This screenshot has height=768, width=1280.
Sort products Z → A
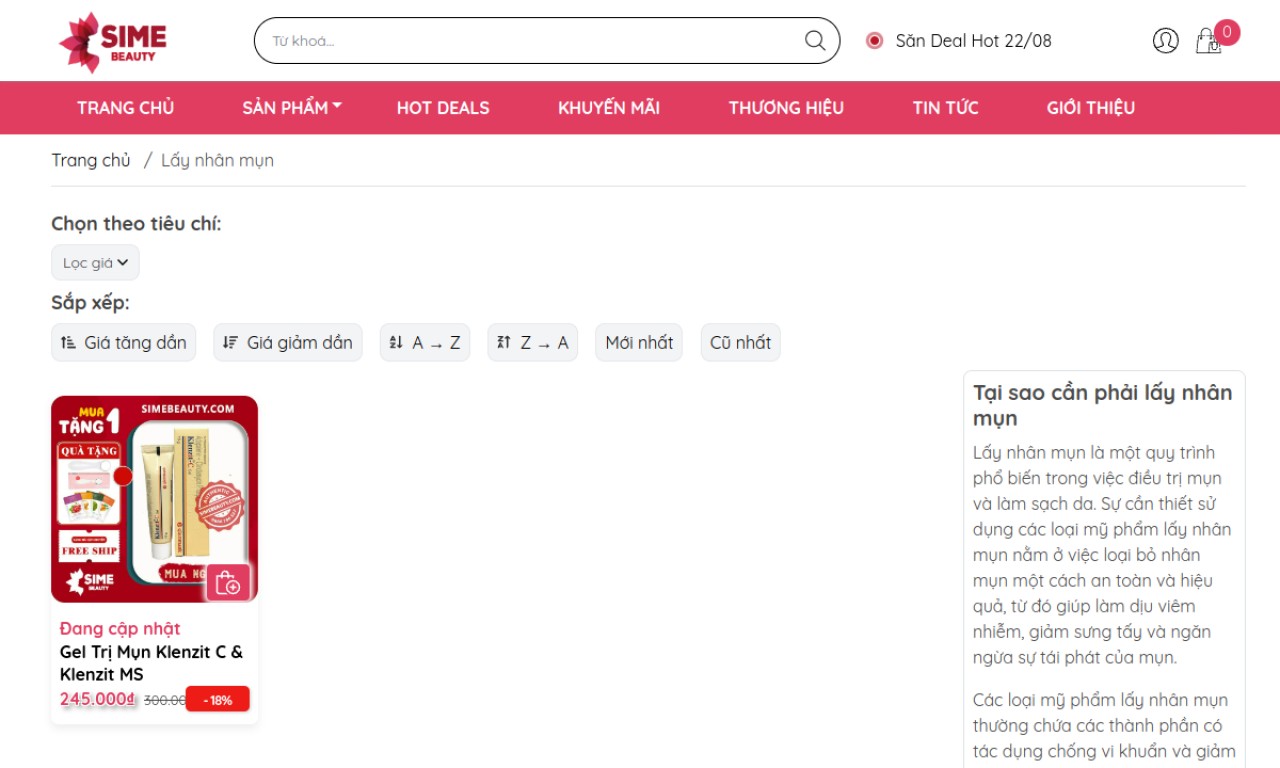click(532, 342)
